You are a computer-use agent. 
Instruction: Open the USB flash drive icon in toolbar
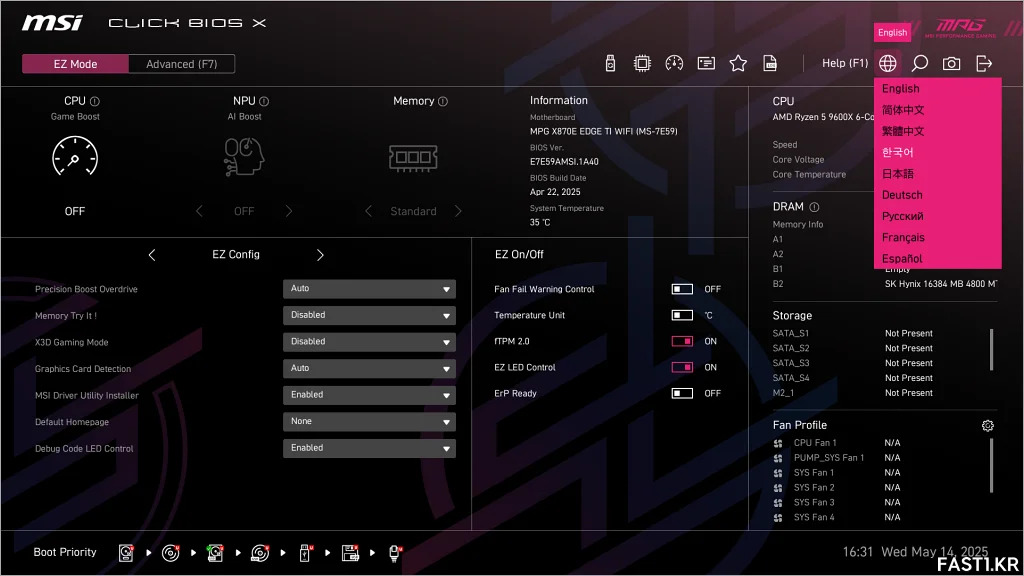tap(610, 63)
